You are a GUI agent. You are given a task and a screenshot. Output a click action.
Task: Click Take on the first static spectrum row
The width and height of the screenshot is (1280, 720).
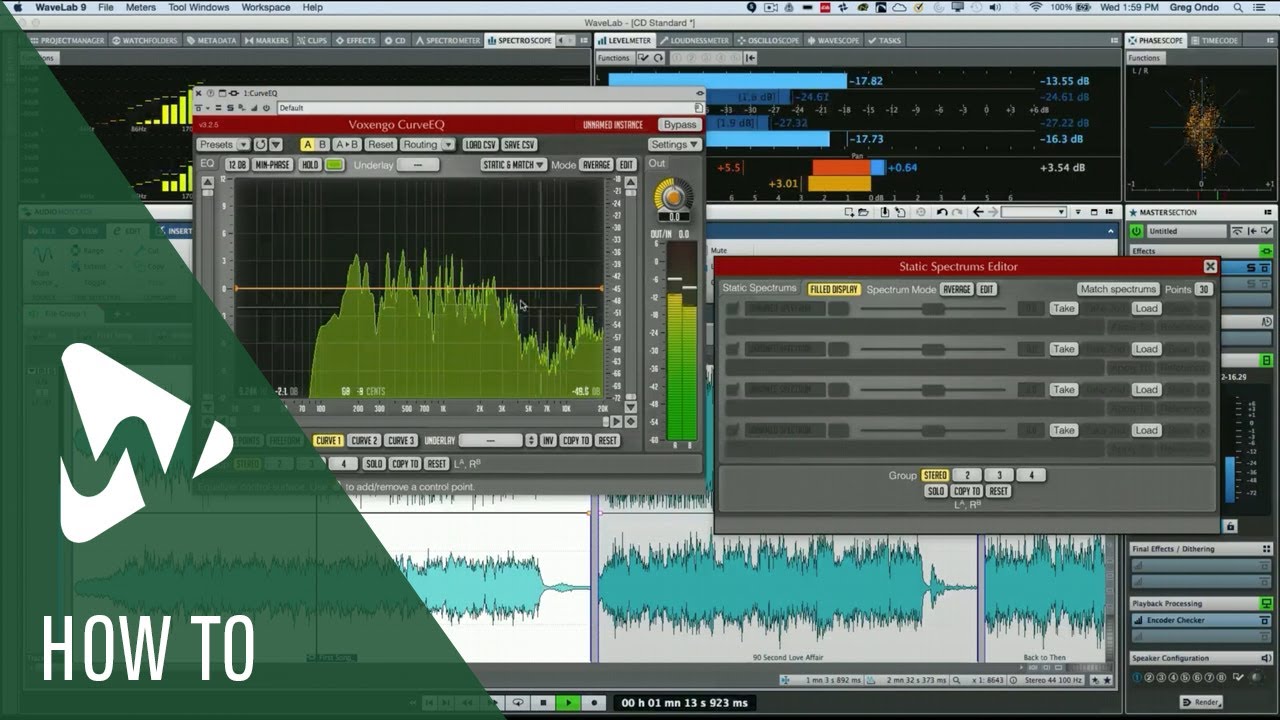tap(1063, 308)
